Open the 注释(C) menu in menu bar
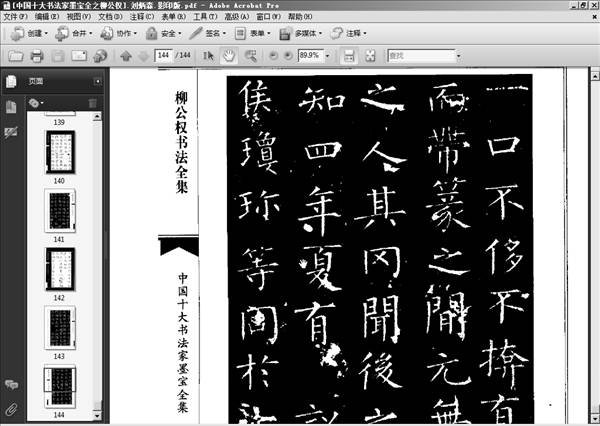The image size is (600, 426). coord(142,17)
